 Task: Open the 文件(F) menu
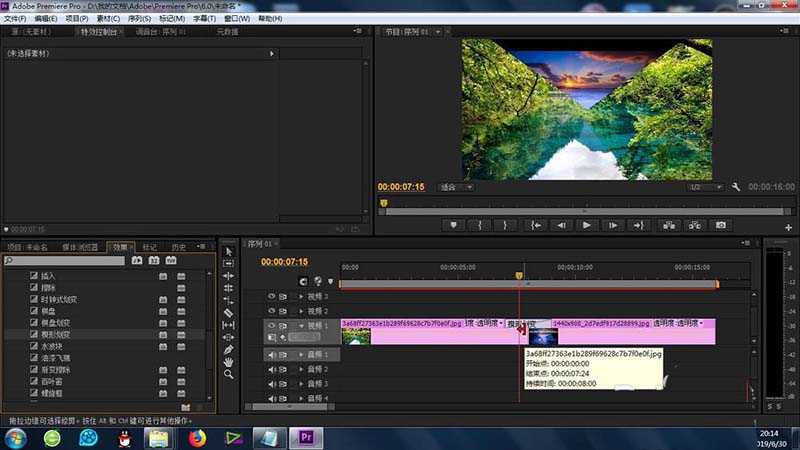(x=15, y=18)
